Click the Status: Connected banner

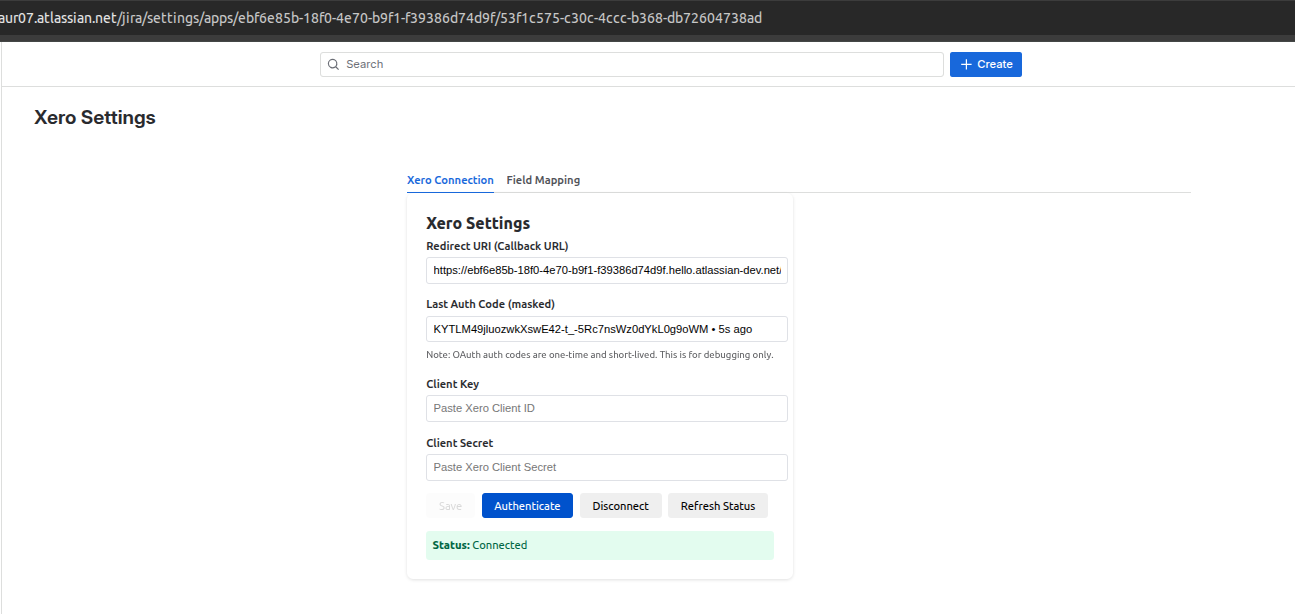[600, 545]
